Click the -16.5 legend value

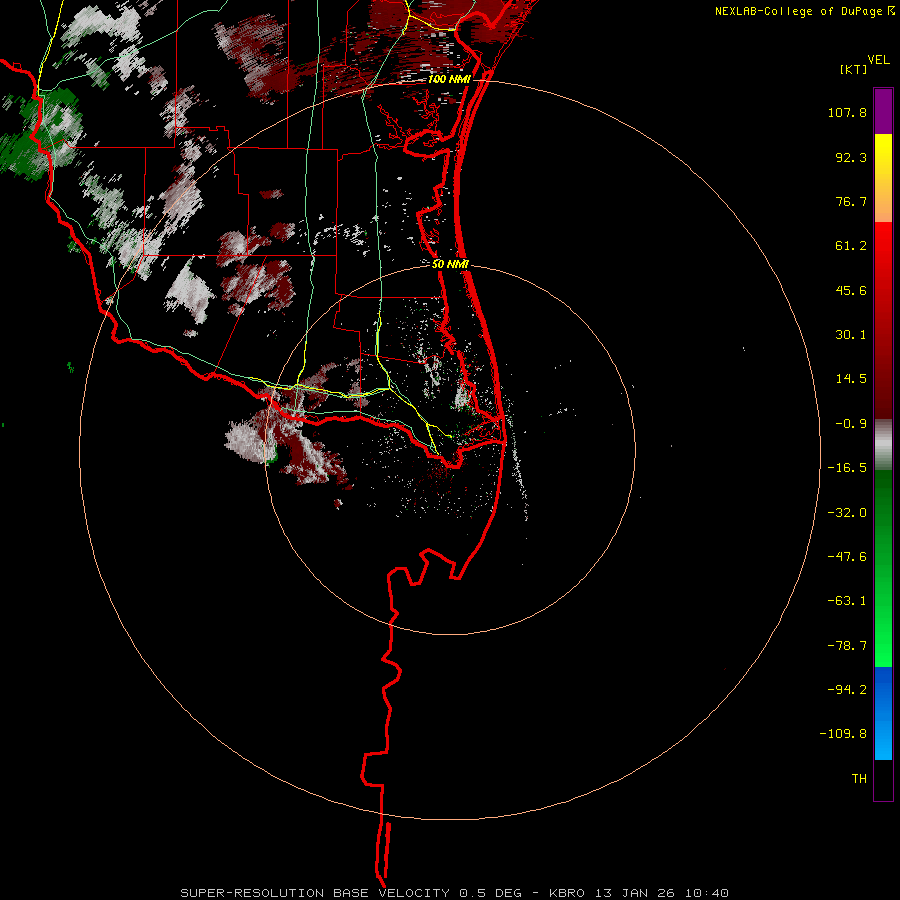click(847, 467)
